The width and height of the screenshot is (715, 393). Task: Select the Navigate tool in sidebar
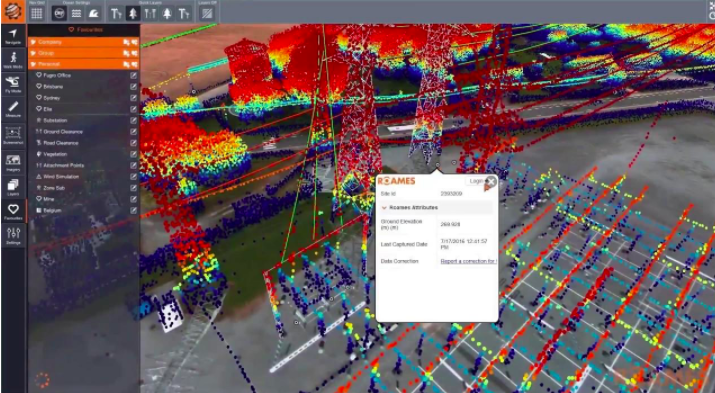[x=13, y=36]
